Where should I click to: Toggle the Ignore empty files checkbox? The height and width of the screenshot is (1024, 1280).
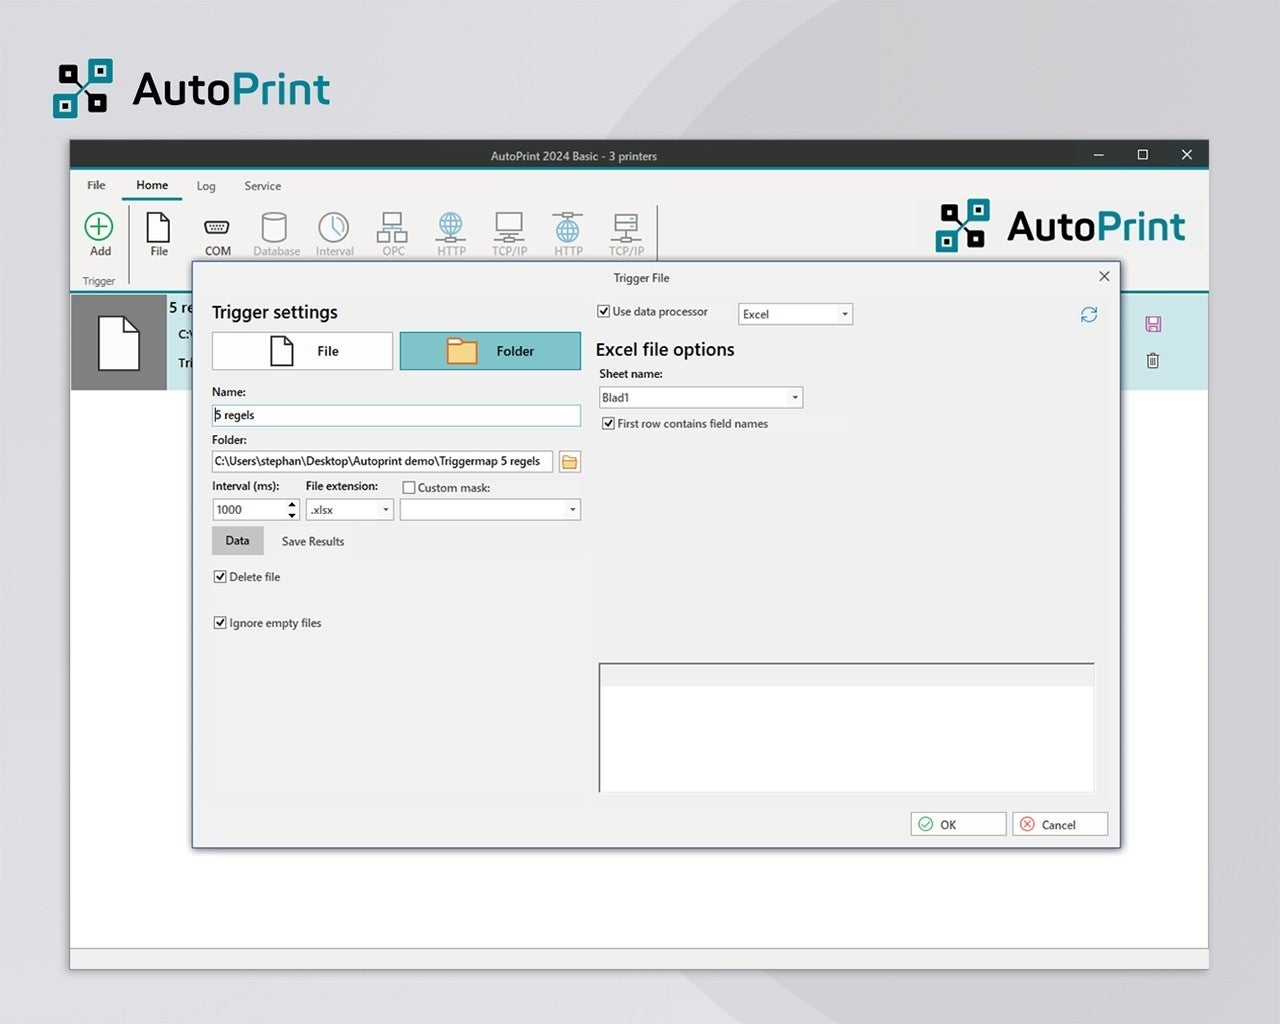pyautogui.click(x=220, y=623)
